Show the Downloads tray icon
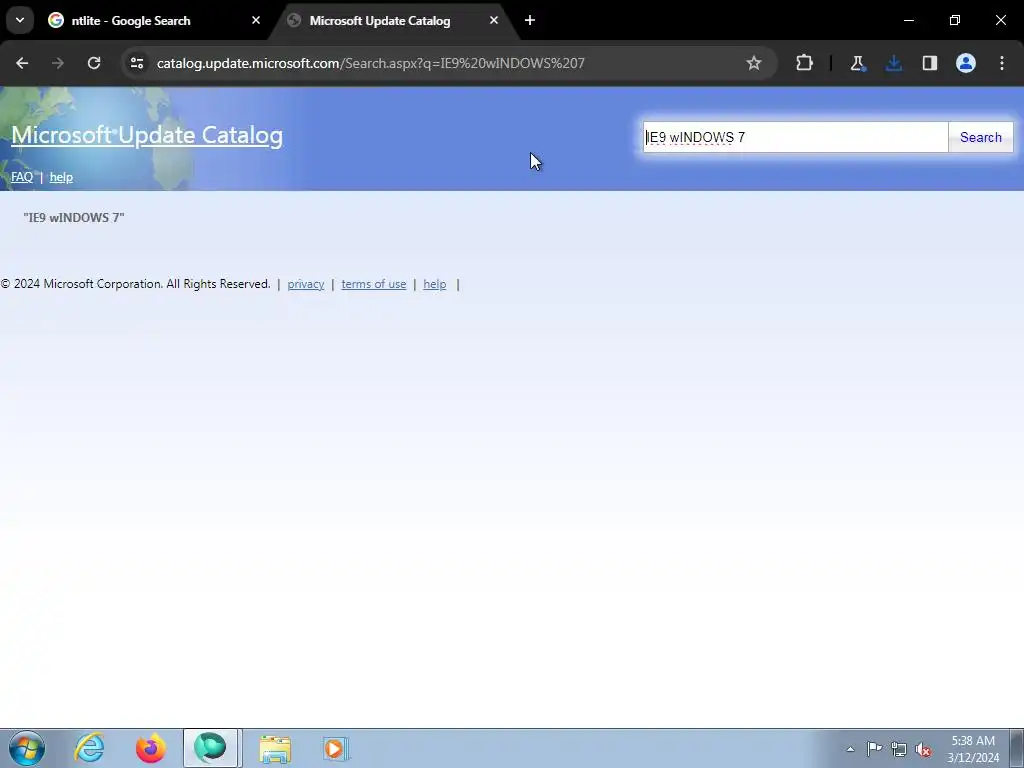 (893, 63)
